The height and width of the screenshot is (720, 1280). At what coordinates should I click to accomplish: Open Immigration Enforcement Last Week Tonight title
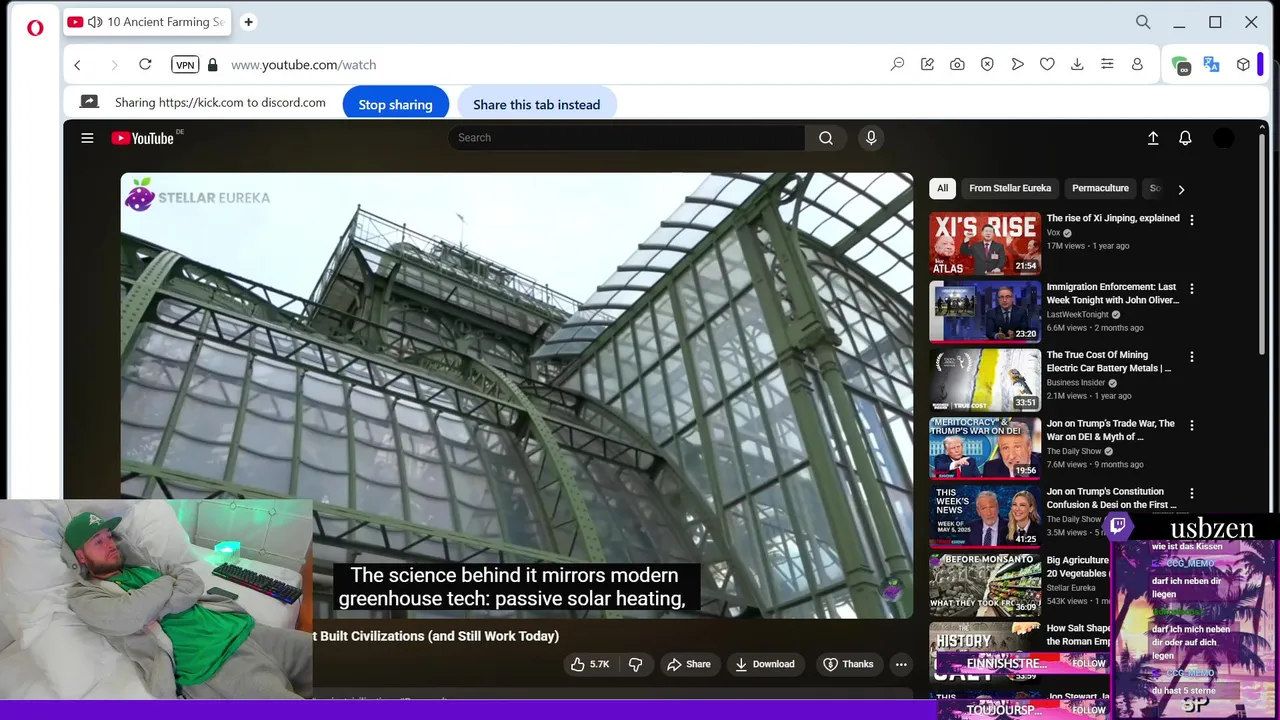click(x=1112, y=294)
